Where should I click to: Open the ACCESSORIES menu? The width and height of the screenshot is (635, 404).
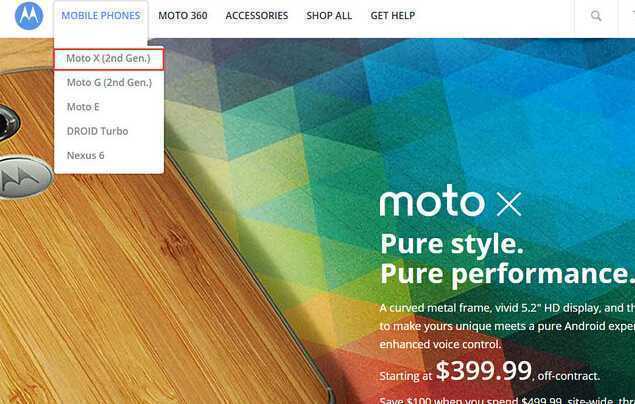tap(257, 16)
